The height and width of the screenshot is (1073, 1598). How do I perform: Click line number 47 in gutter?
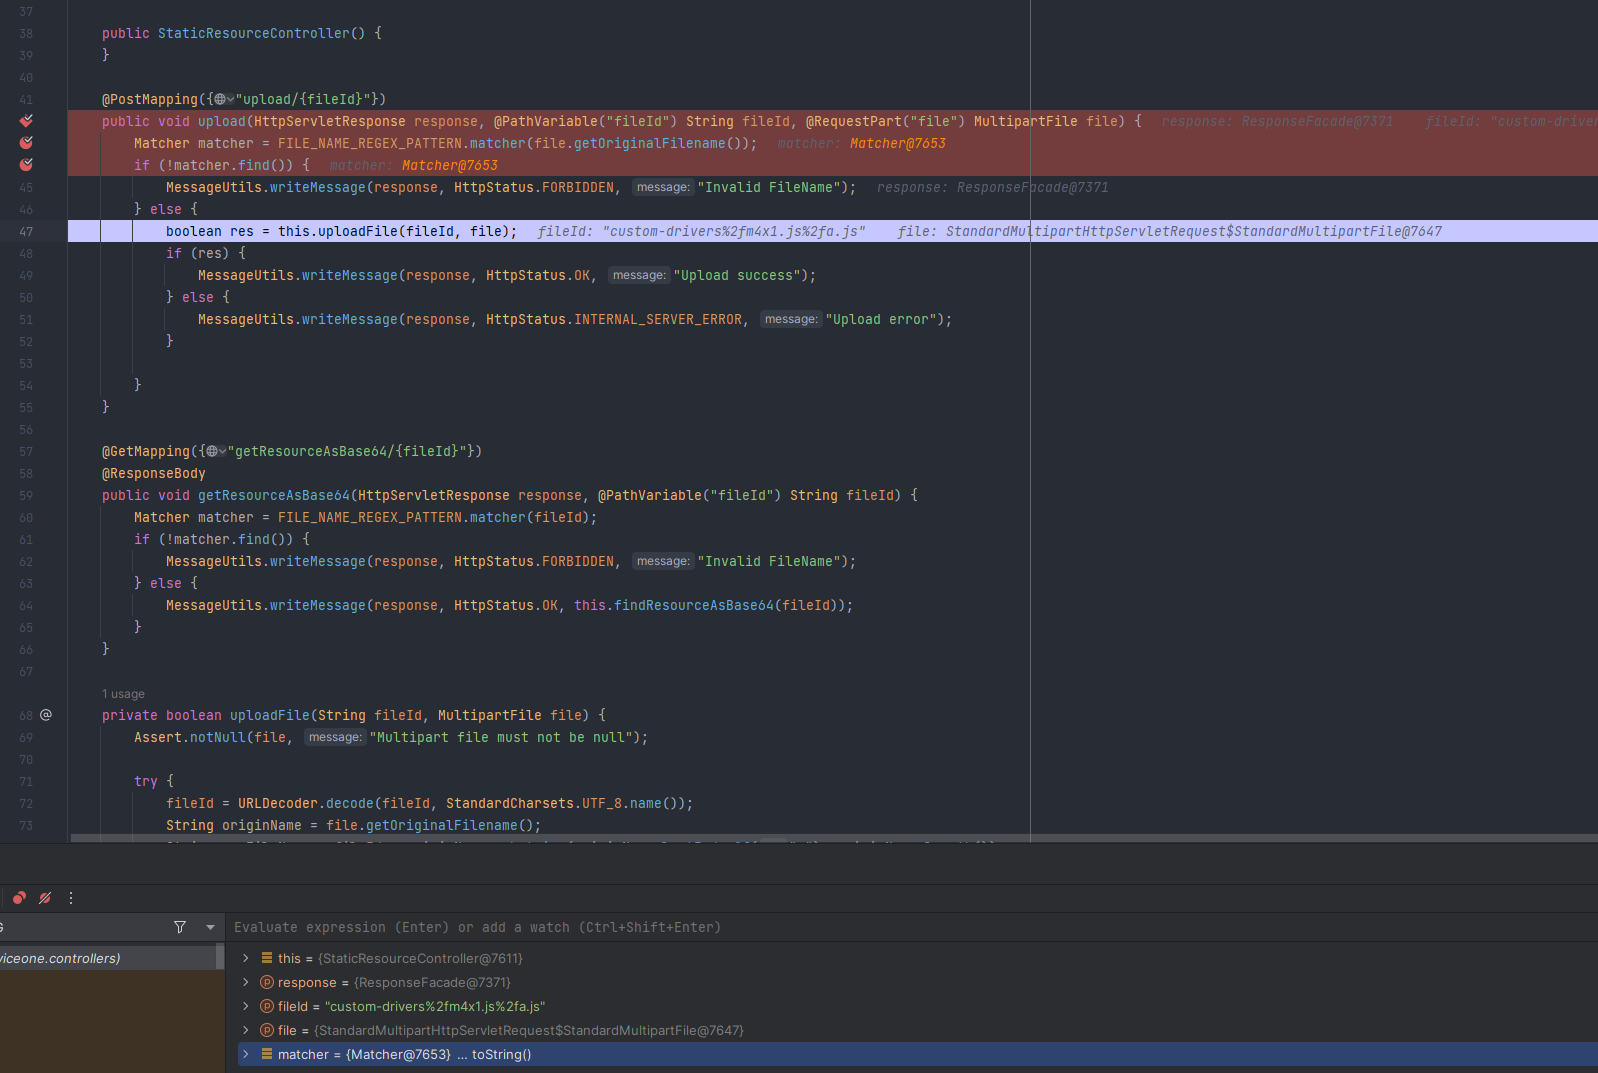click(26, 231)
